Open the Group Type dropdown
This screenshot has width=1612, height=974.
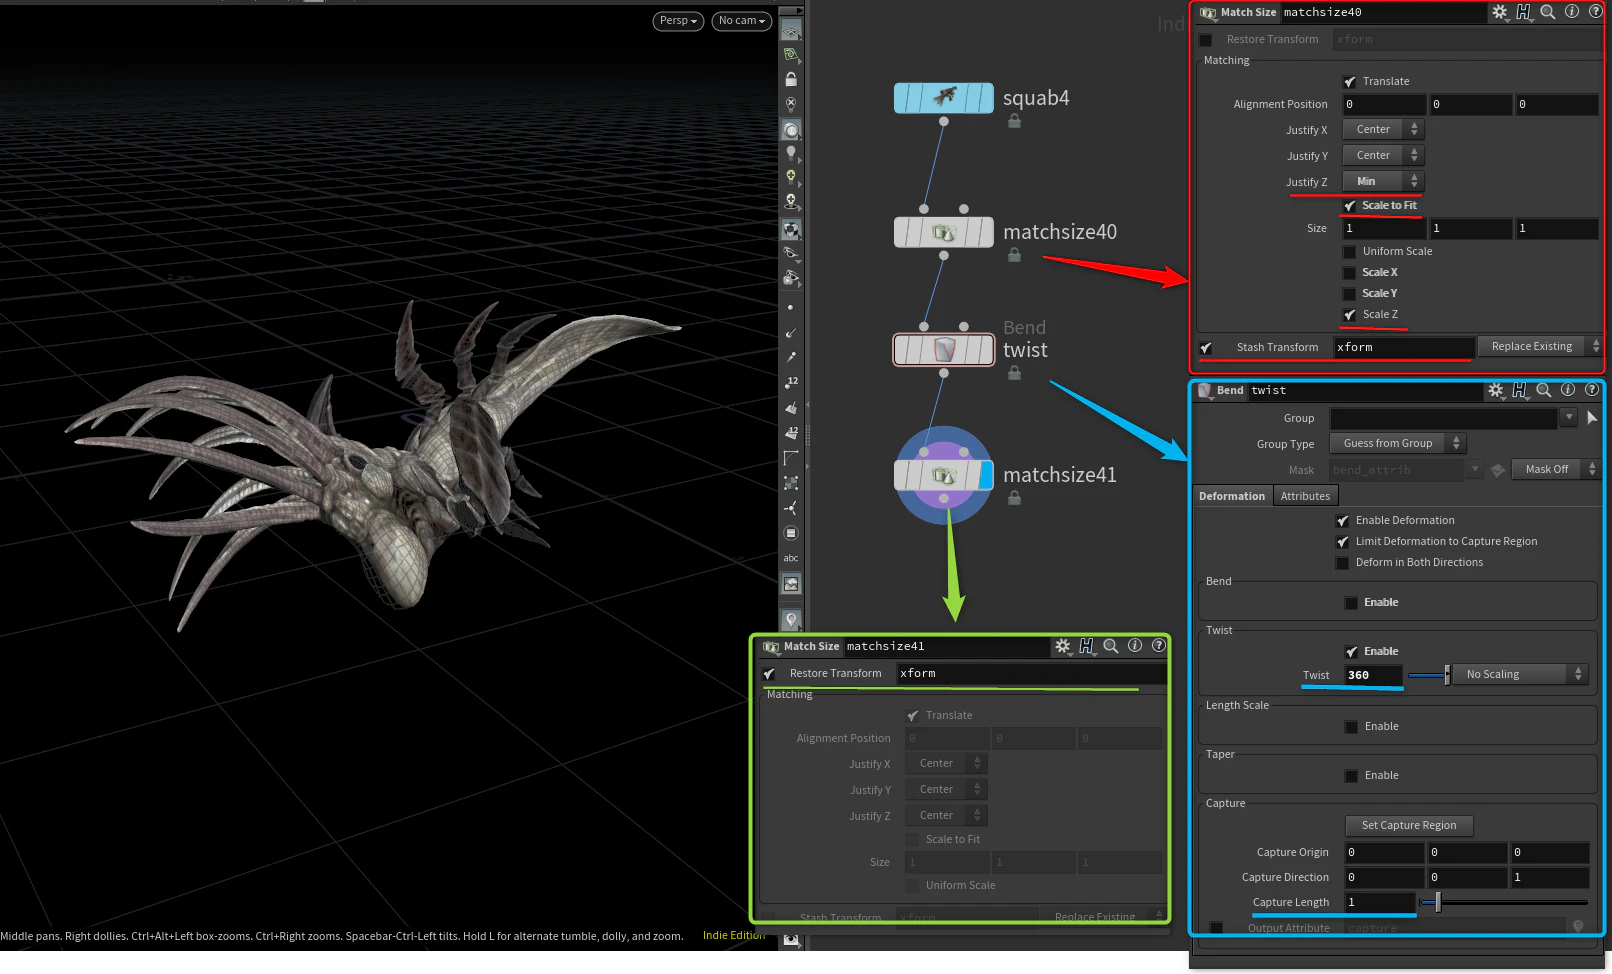tap(1397, 443)
